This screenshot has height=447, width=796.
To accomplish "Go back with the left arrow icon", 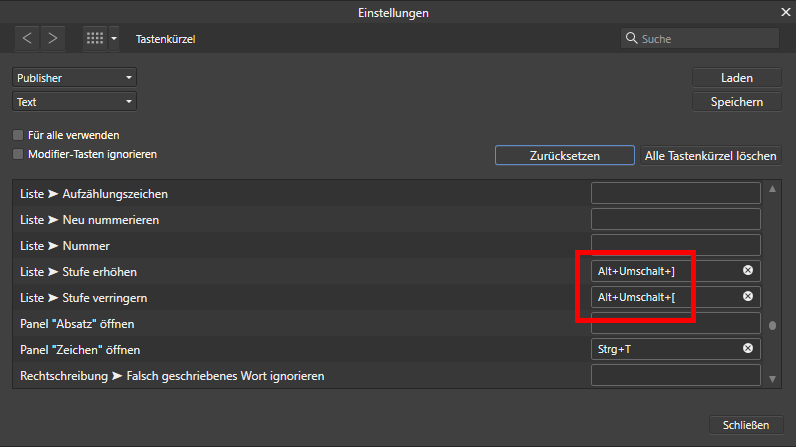I will point(27,39).
